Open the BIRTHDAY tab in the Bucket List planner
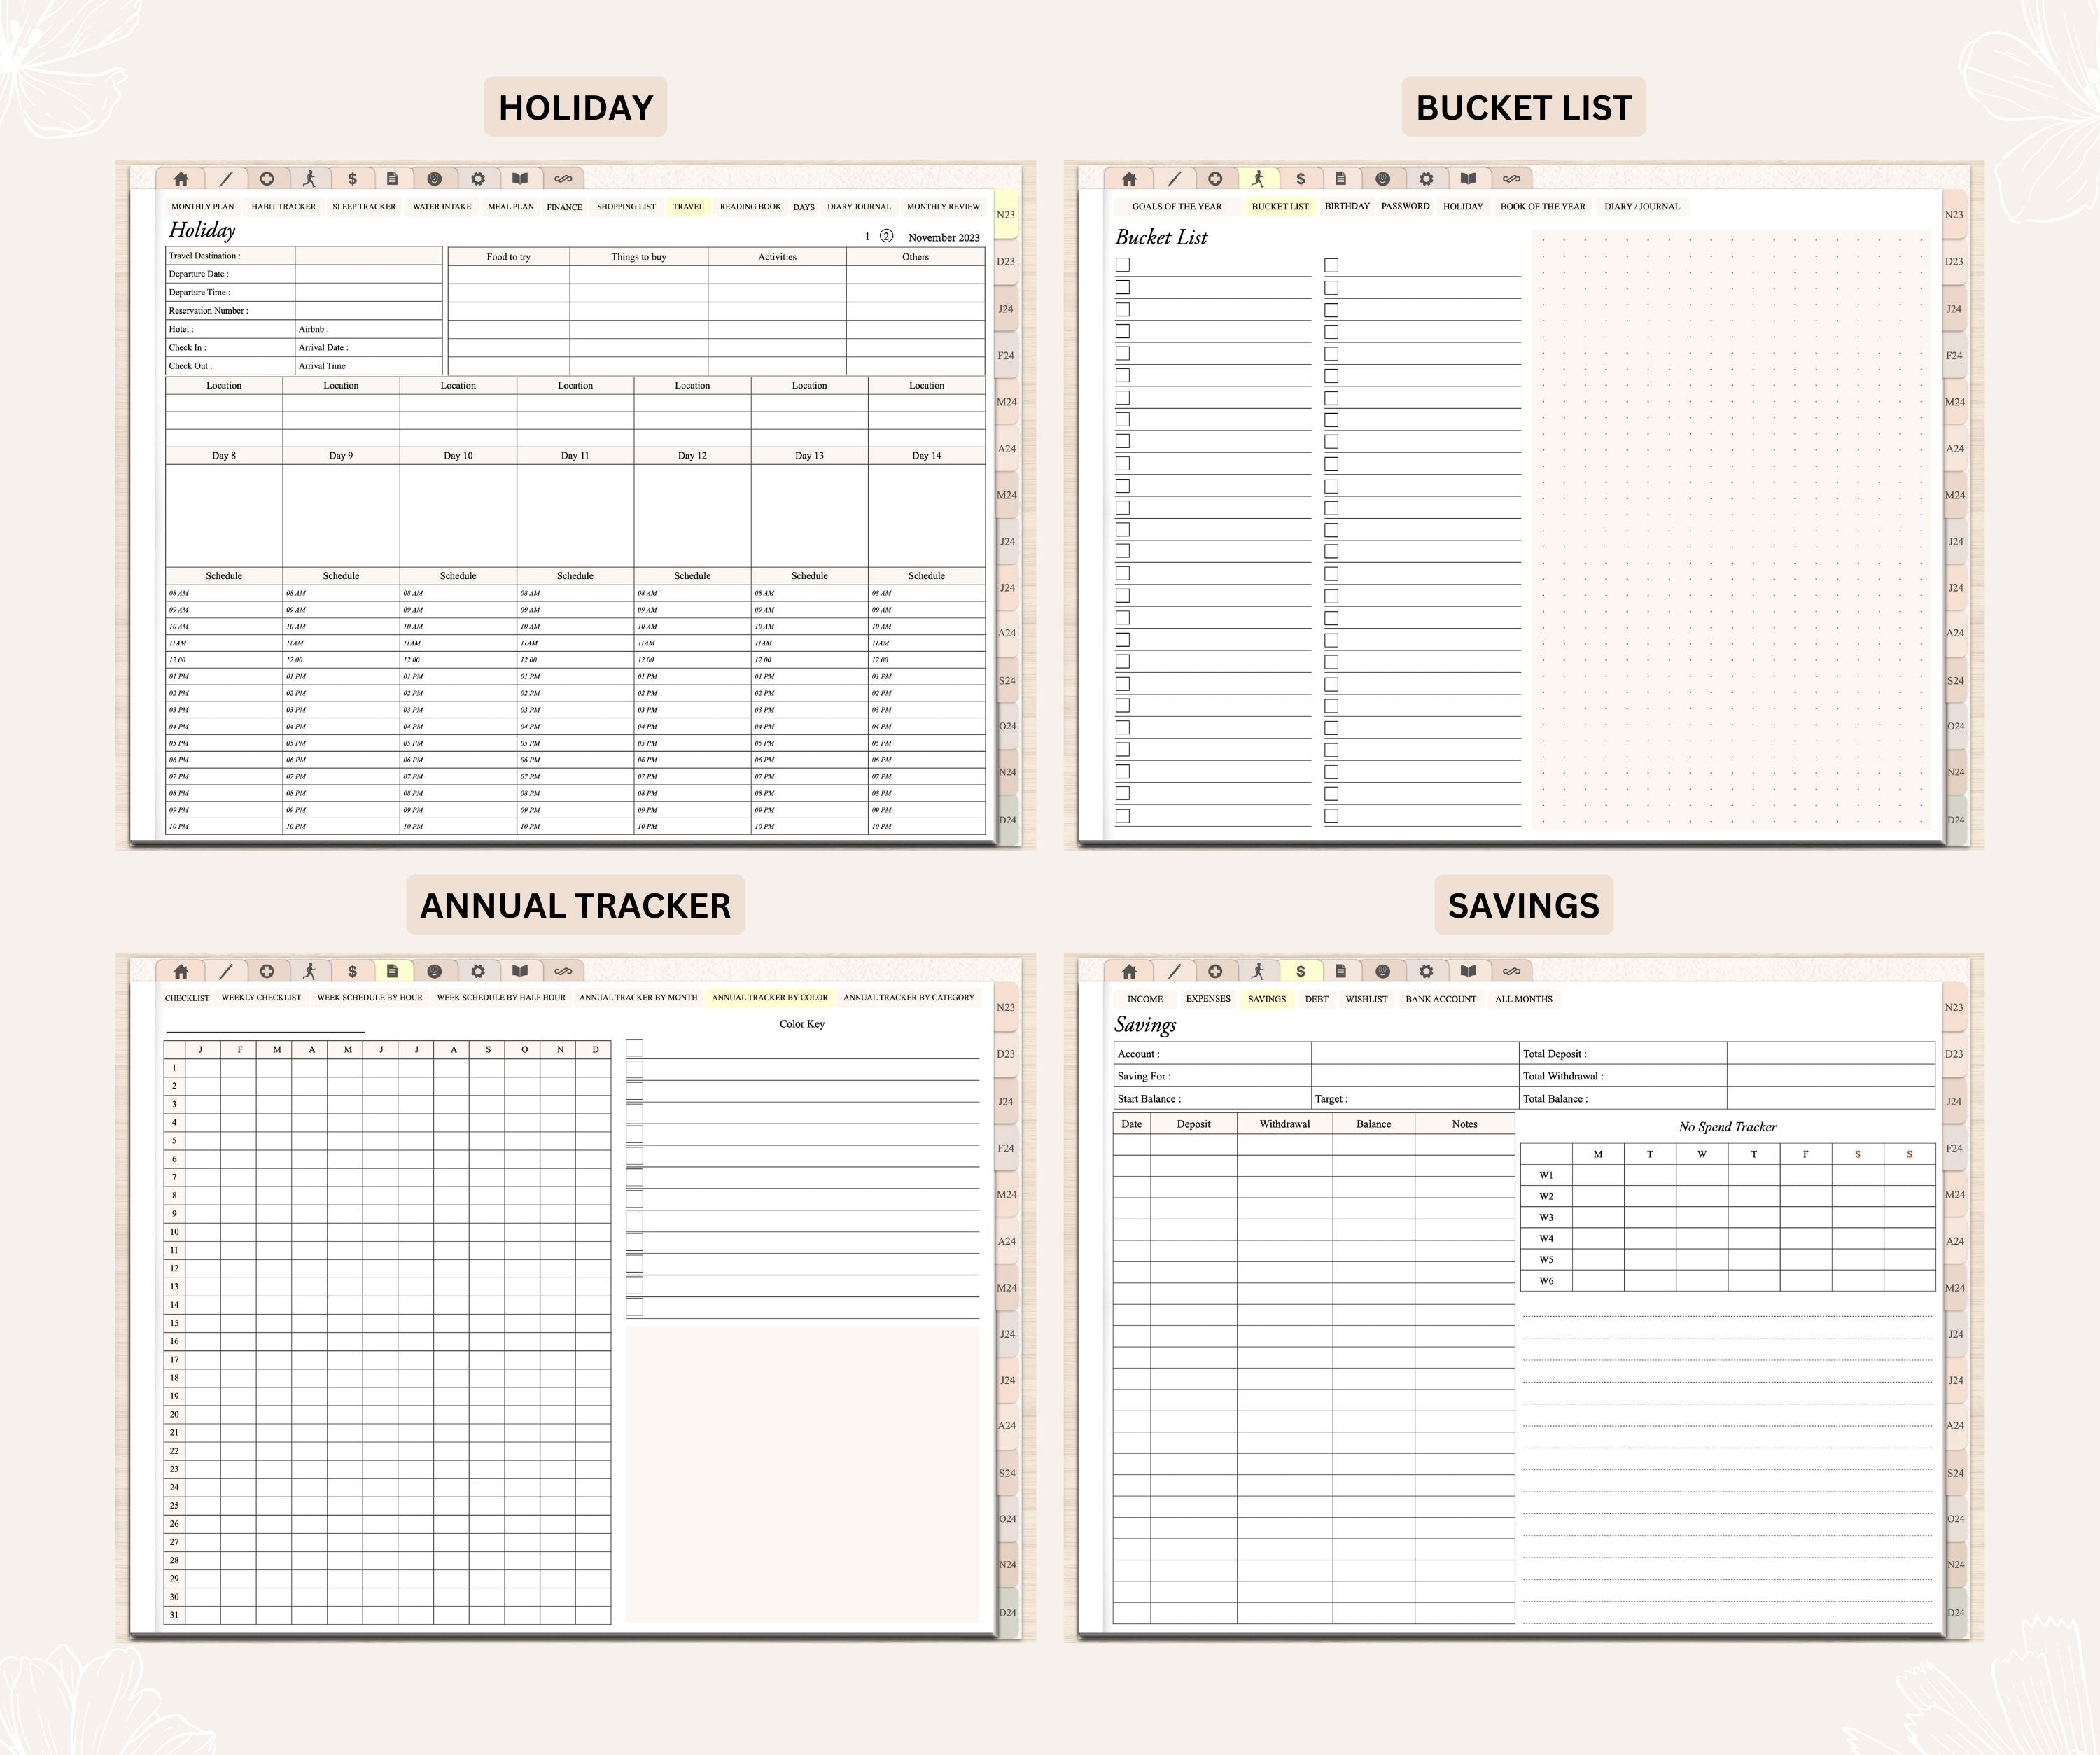The height and width of the screenshot is (1755, 2100). tap(1347, 206)
